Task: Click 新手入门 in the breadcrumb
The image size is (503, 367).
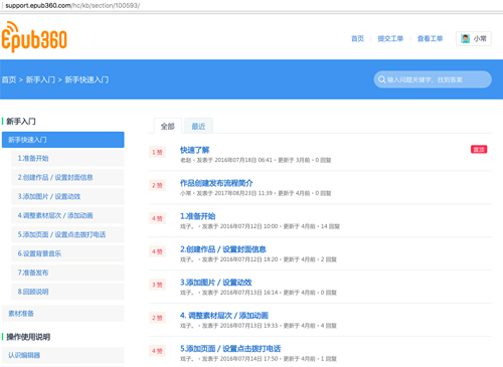Action: tap(40, 80)
